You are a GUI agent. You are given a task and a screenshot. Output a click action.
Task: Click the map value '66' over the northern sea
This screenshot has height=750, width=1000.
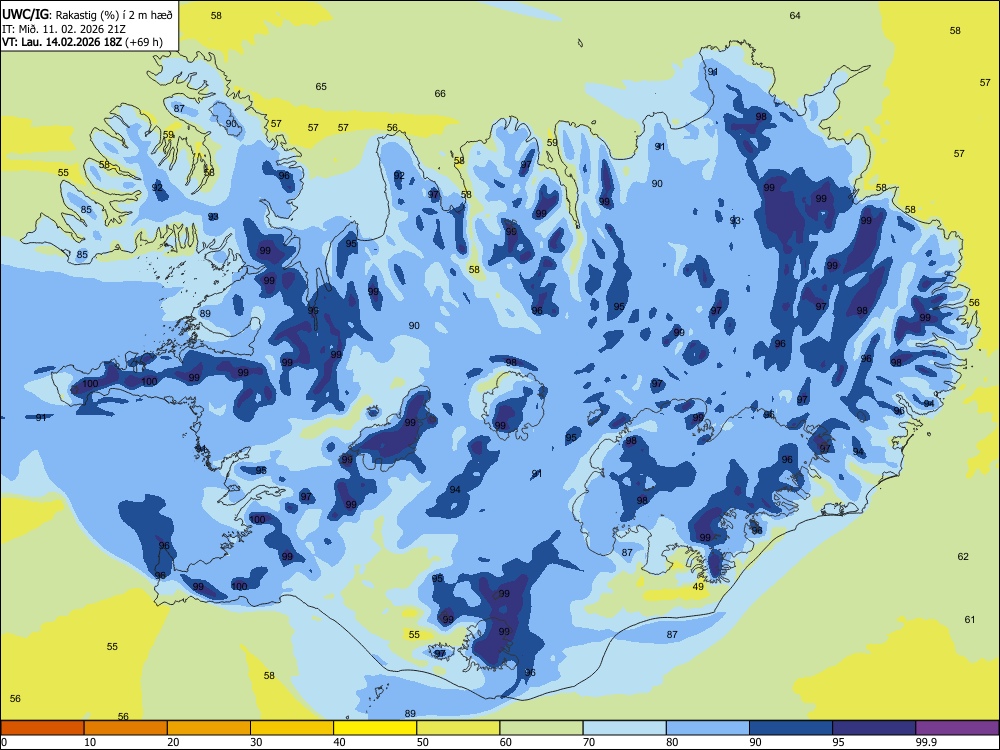(x=440, y=94)
